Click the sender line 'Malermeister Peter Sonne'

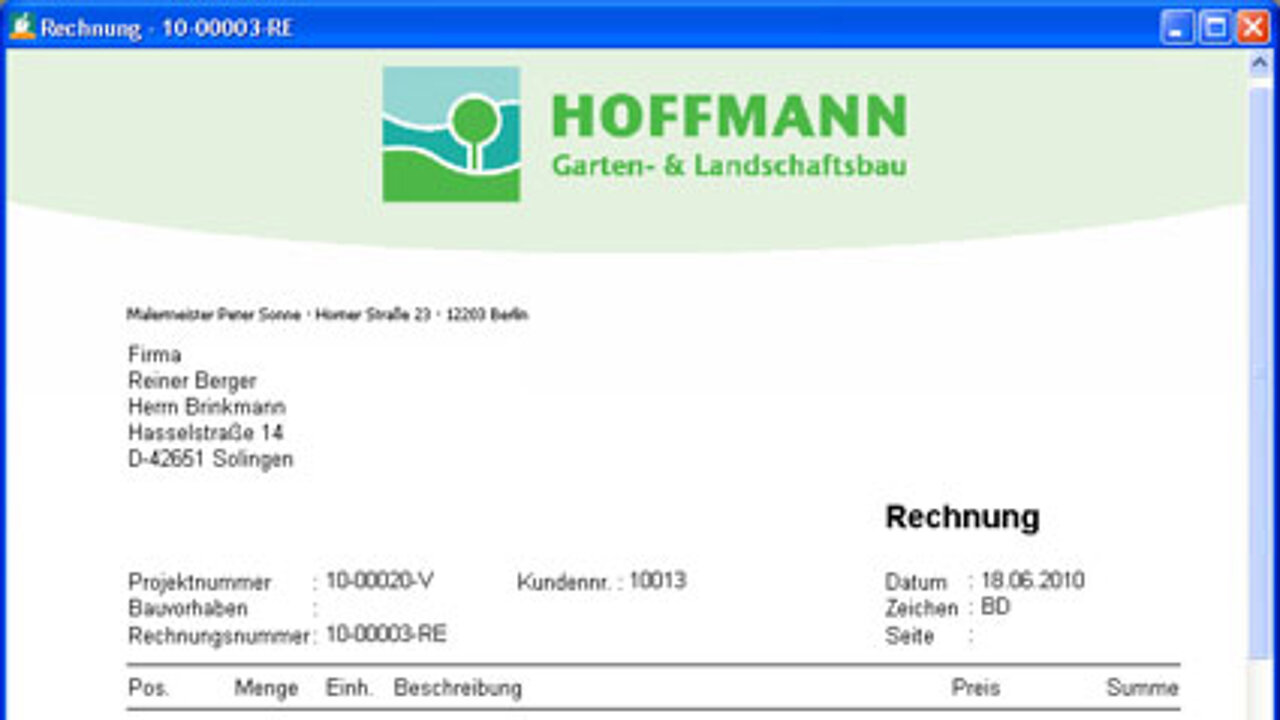tap(214, 315)
